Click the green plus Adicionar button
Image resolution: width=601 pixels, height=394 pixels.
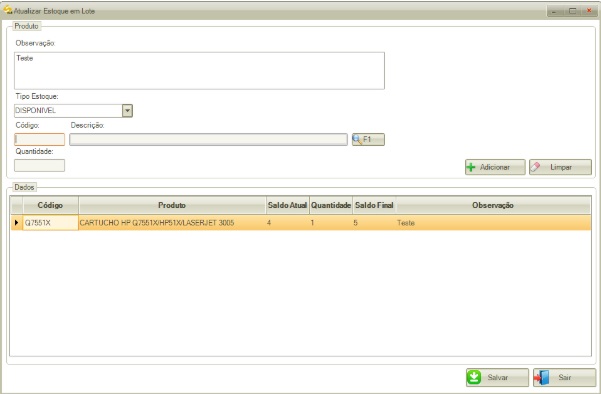tap(495, 167)
